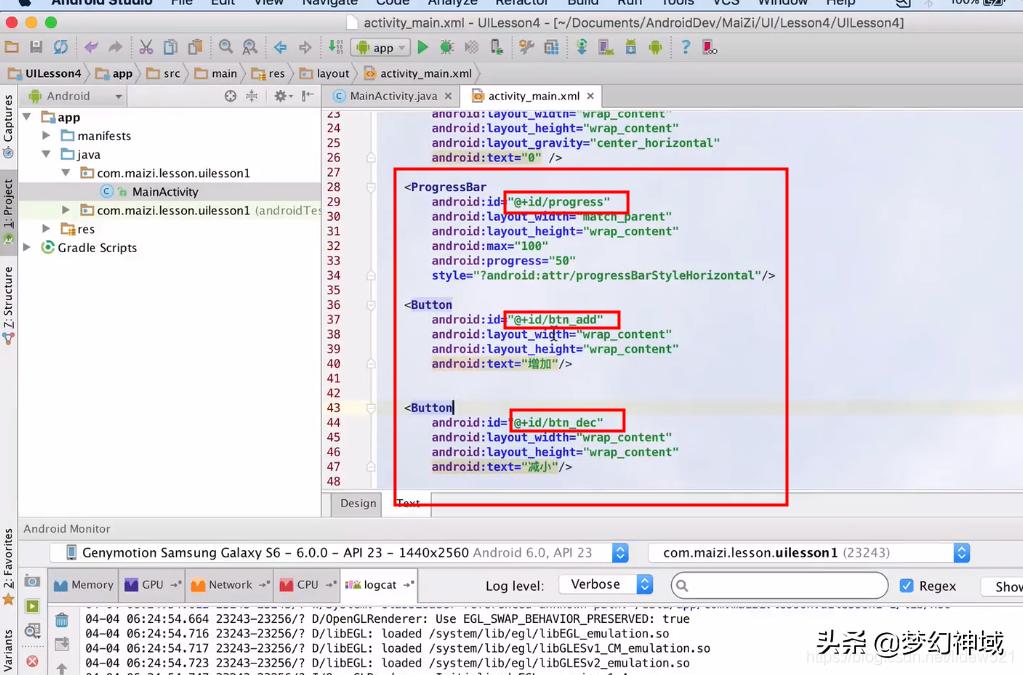Open the Android project view dropdown
The height and width of the screenshot is (675, 1023).
click(75, 96)
